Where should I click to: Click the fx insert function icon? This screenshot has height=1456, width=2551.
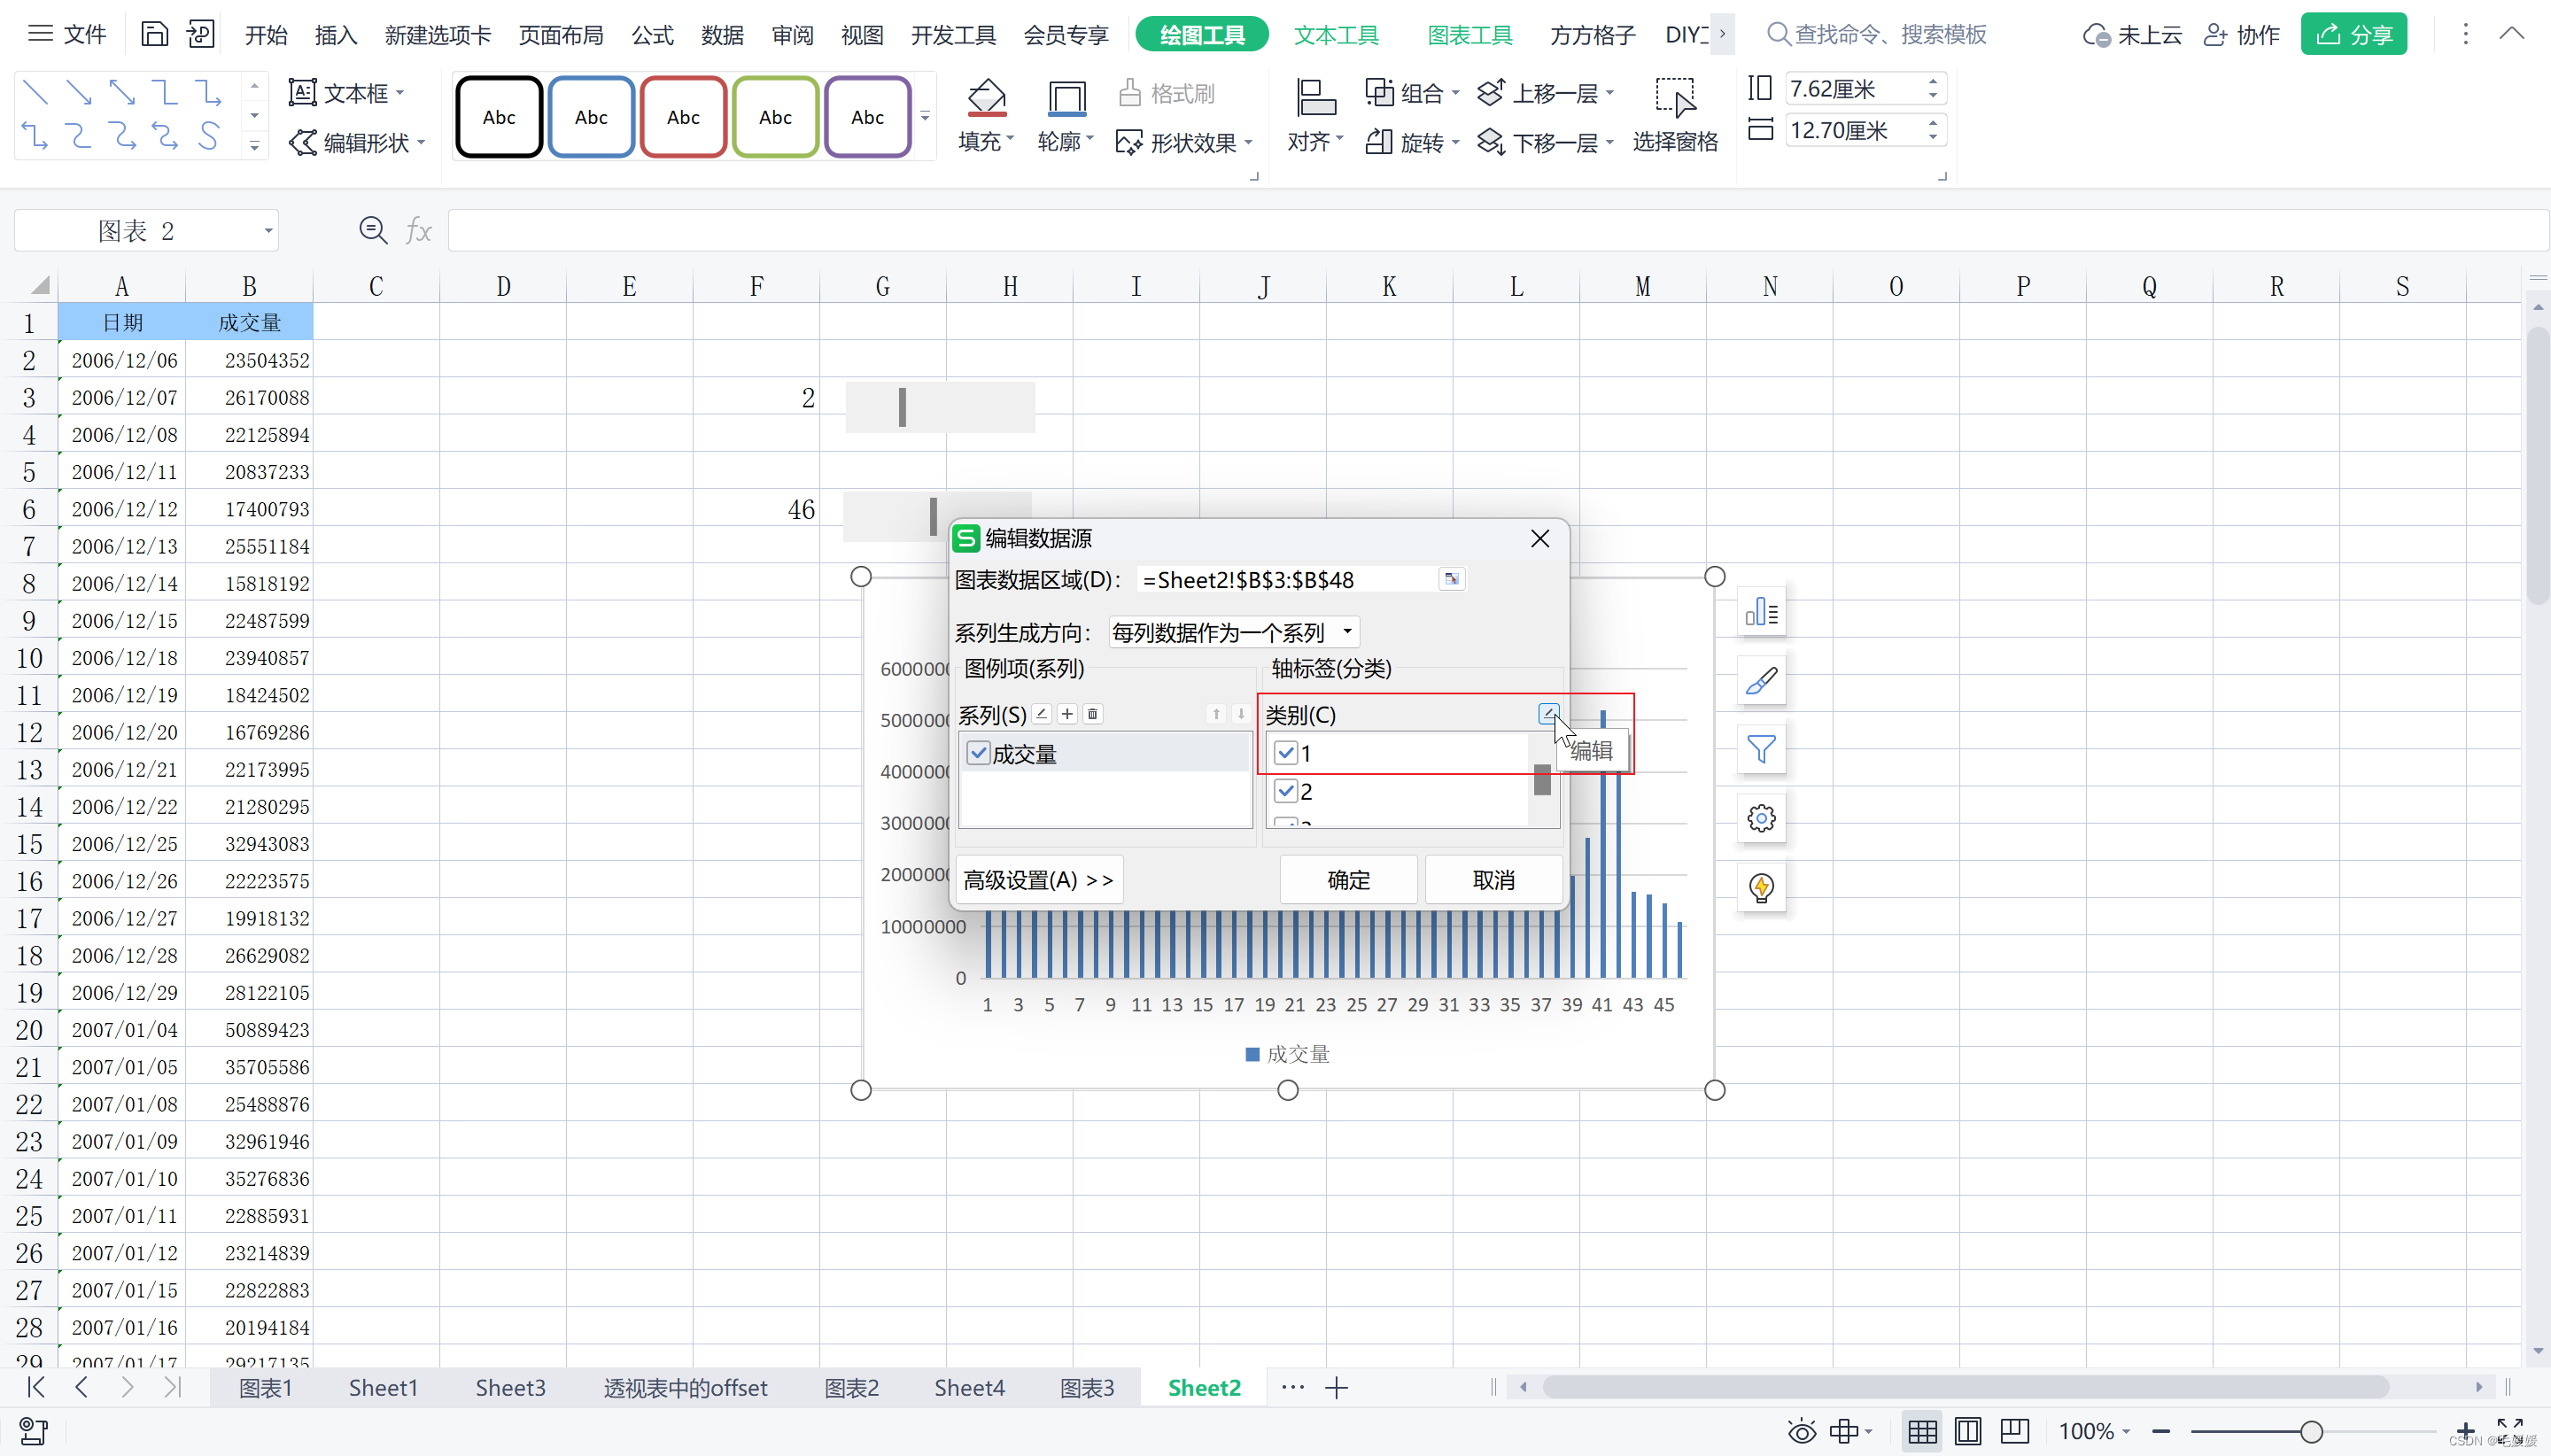pos(418,231)
